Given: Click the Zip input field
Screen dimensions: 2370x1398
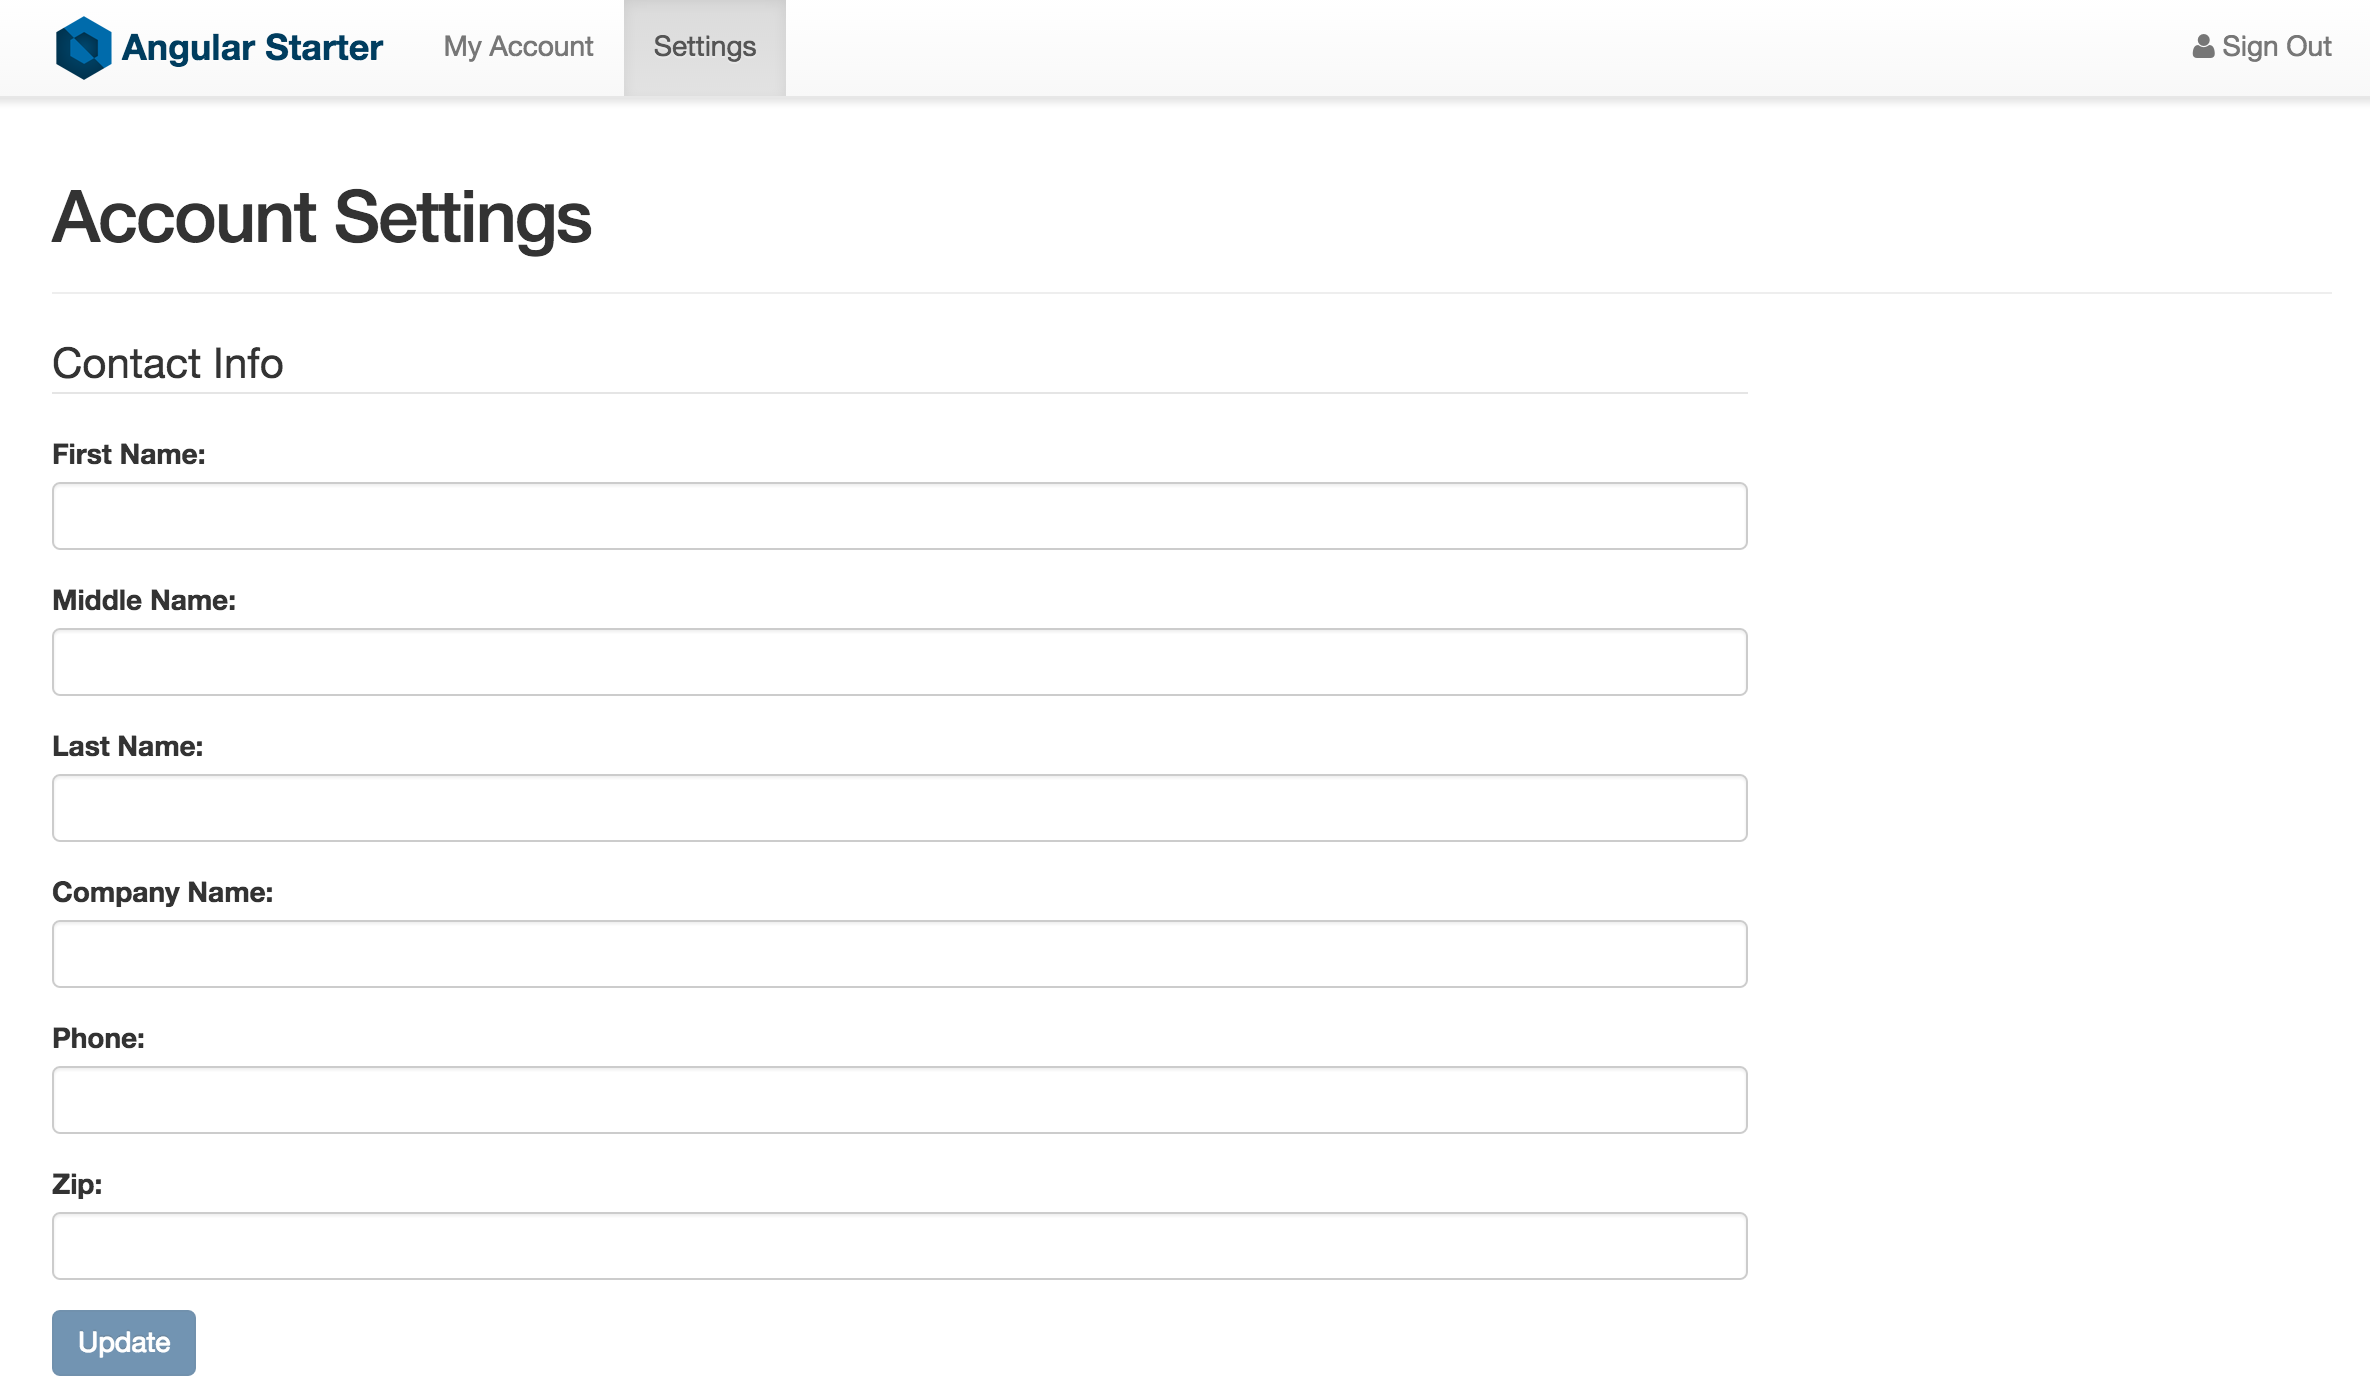Looking at the screenshot, I should click(899, 1246).
